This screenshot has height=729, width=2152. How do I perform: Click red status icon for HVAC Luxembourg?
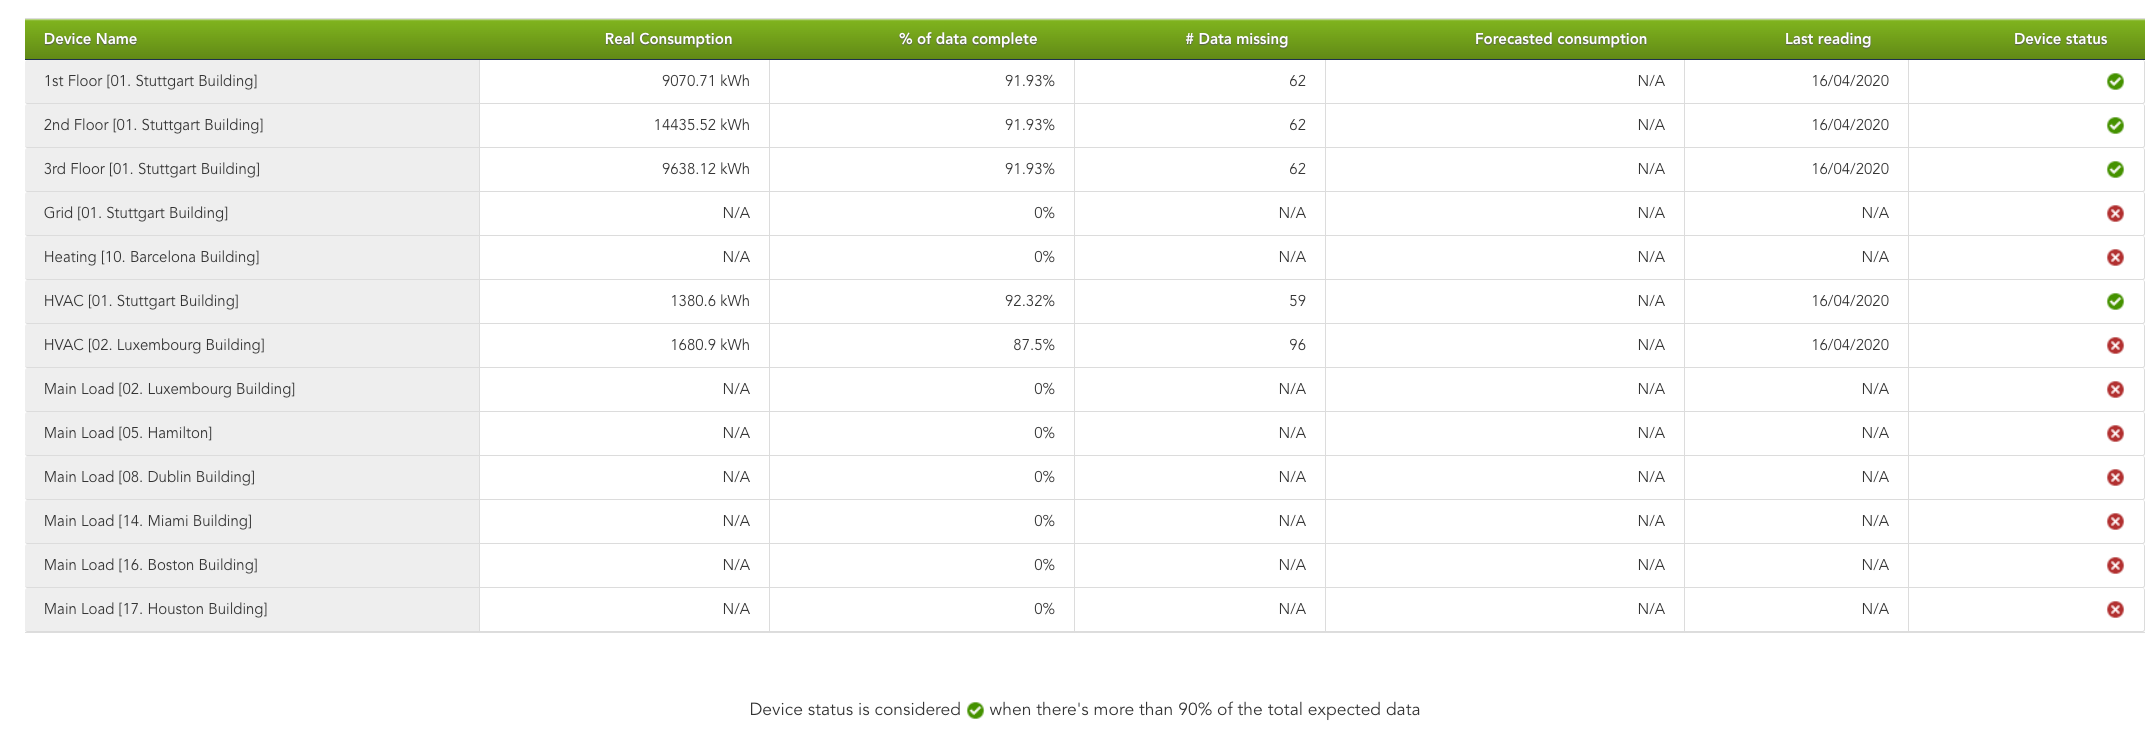point(2115,345)
